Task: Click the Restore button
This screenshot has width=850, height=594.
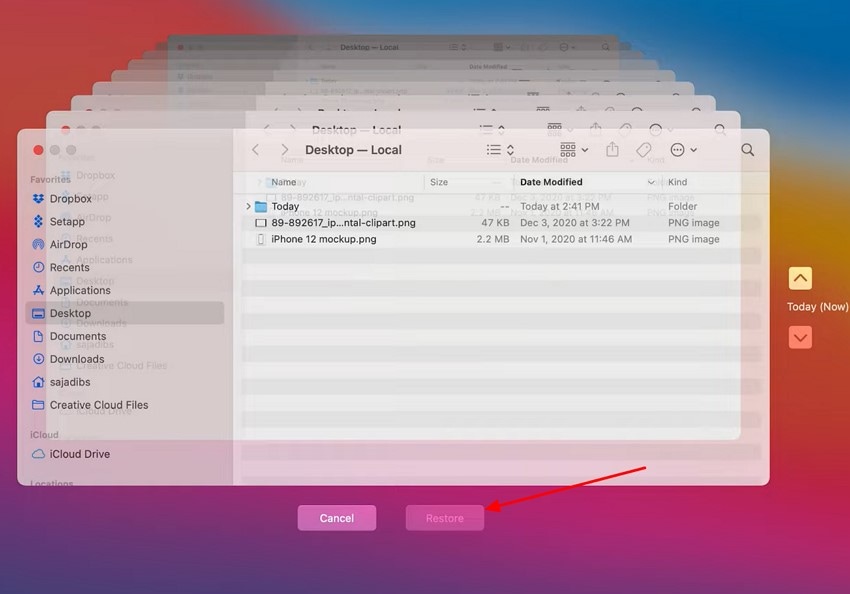Action: coord(445,518)
